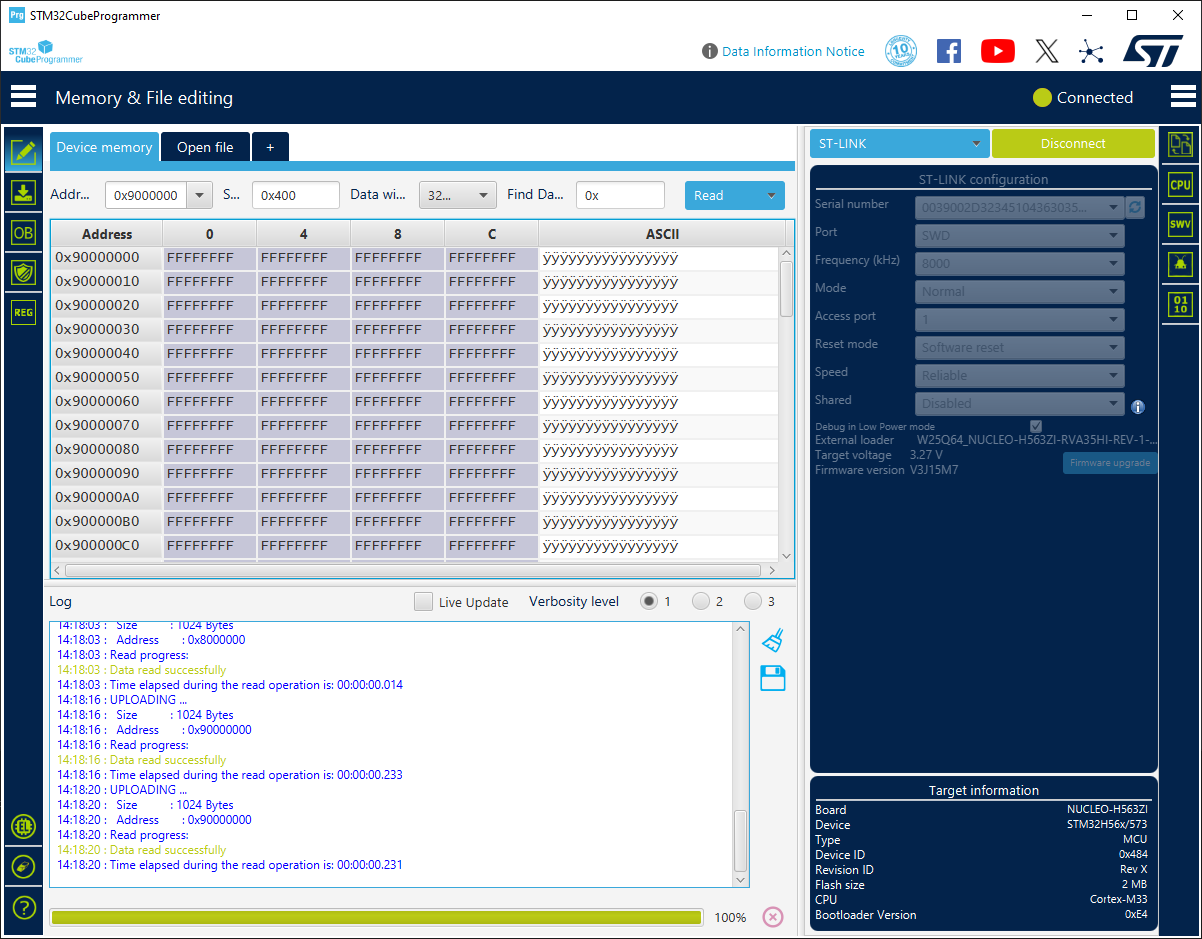Select the CPU core panel icon
This screenshot has height=939, width=1202.
coord(1180,184)
